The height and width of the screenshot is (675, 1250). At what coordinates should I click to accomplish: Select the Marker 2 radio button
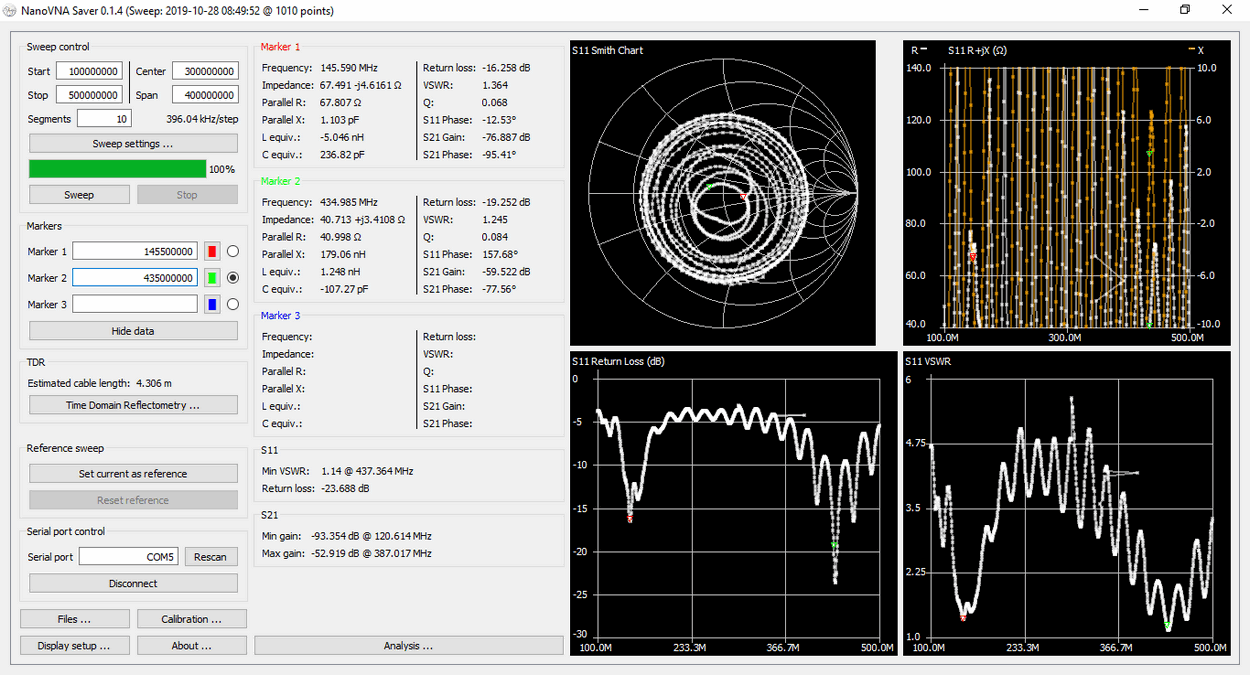pyautogui.click(x=233, y=278)
